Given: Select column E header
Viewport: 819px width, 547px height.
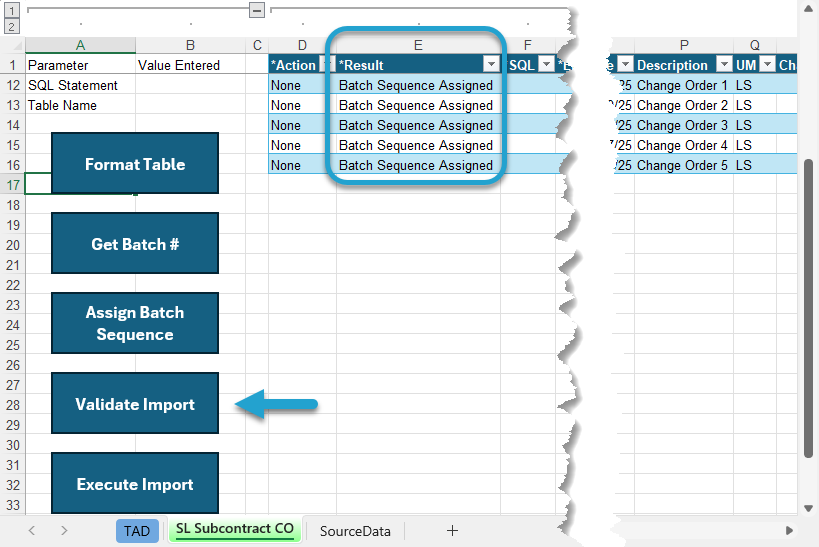Looking at the screenshot, I should [x=418, y=45].
